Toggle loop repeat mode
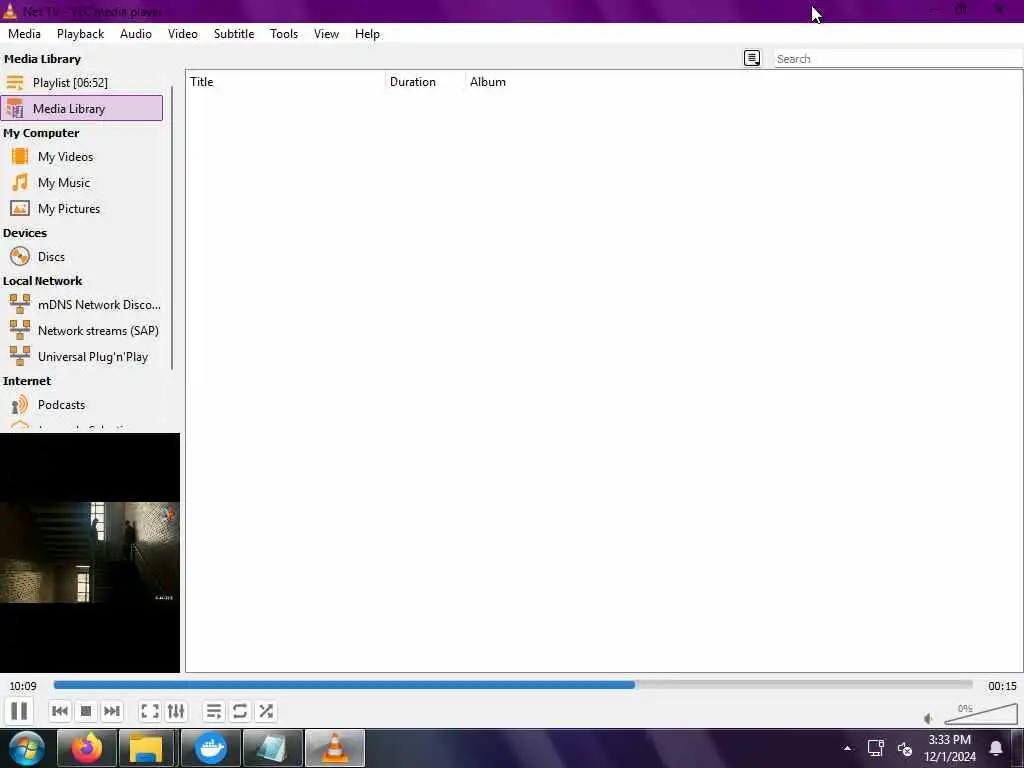Screen dimensions: 1024x768 [240, 711]
